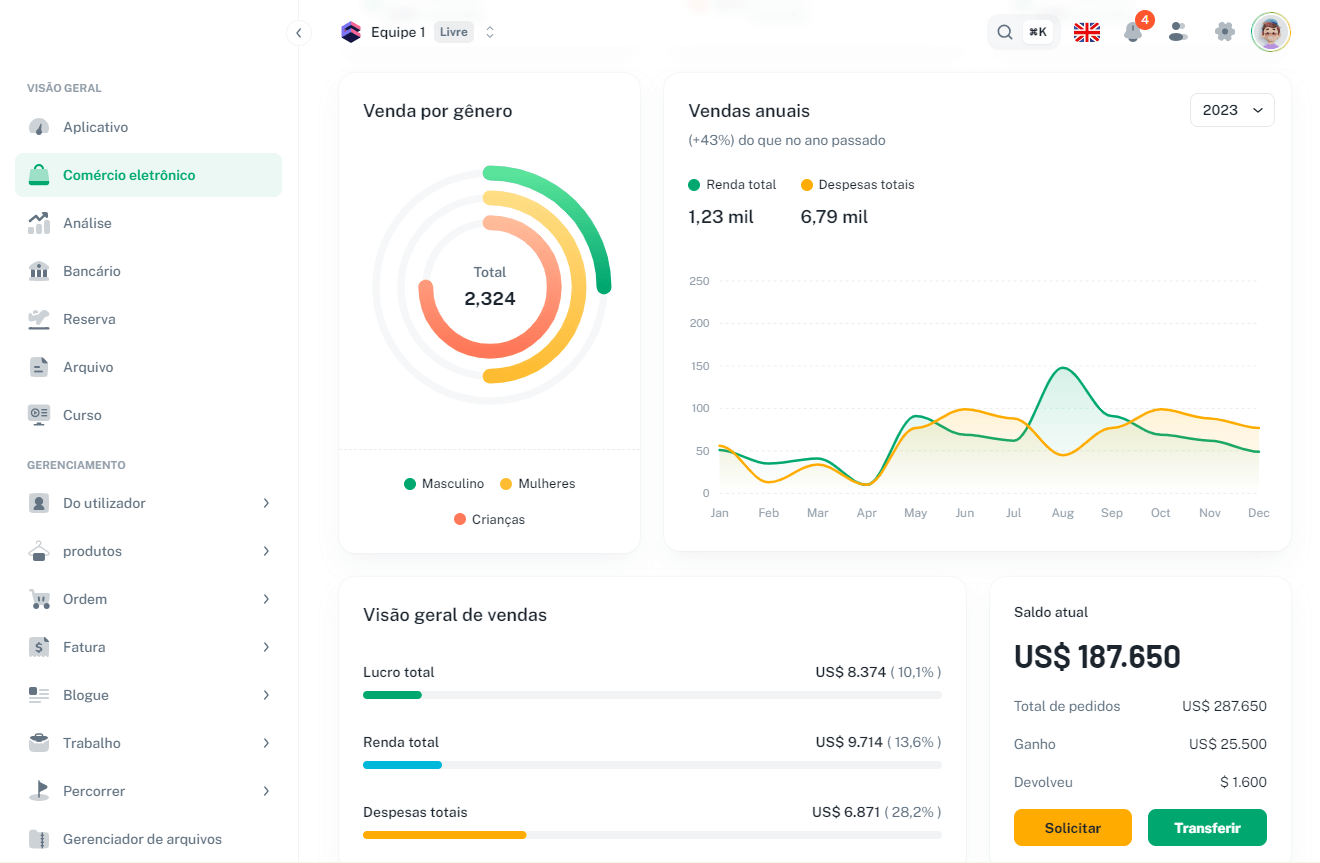Click the search magnifier icon
Viewport: 1320px width, 863px height.
click(1005, 32)
